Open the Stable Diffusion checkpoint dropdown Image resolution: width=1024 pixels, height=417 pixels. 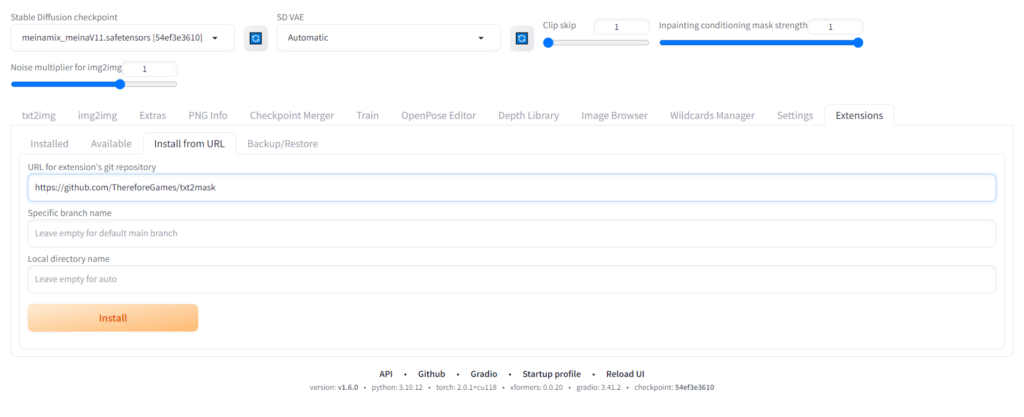[123, 38]
